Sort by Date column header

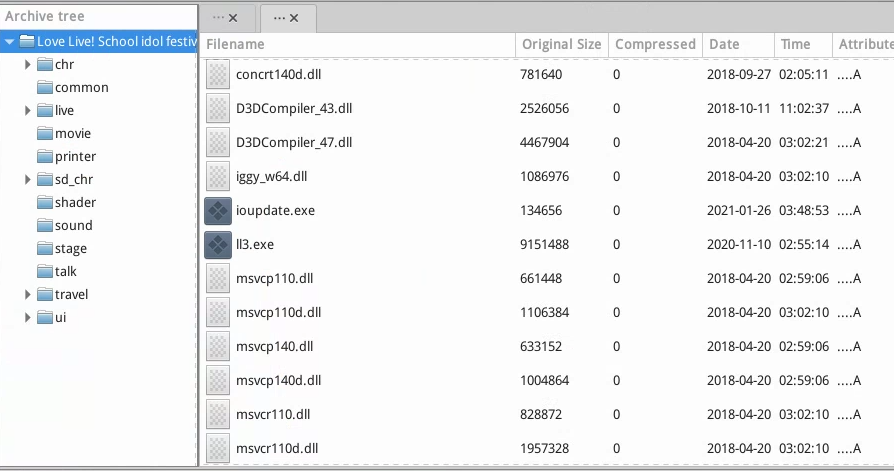coord(738,44)
